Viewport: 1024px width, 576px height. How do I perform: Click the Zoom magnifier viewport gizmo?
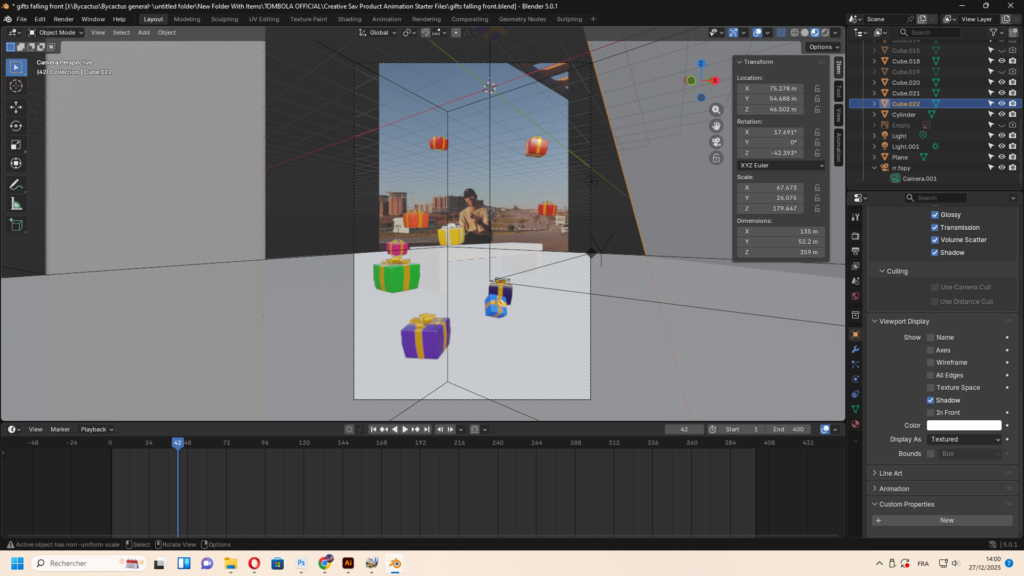tap(716, 110)
